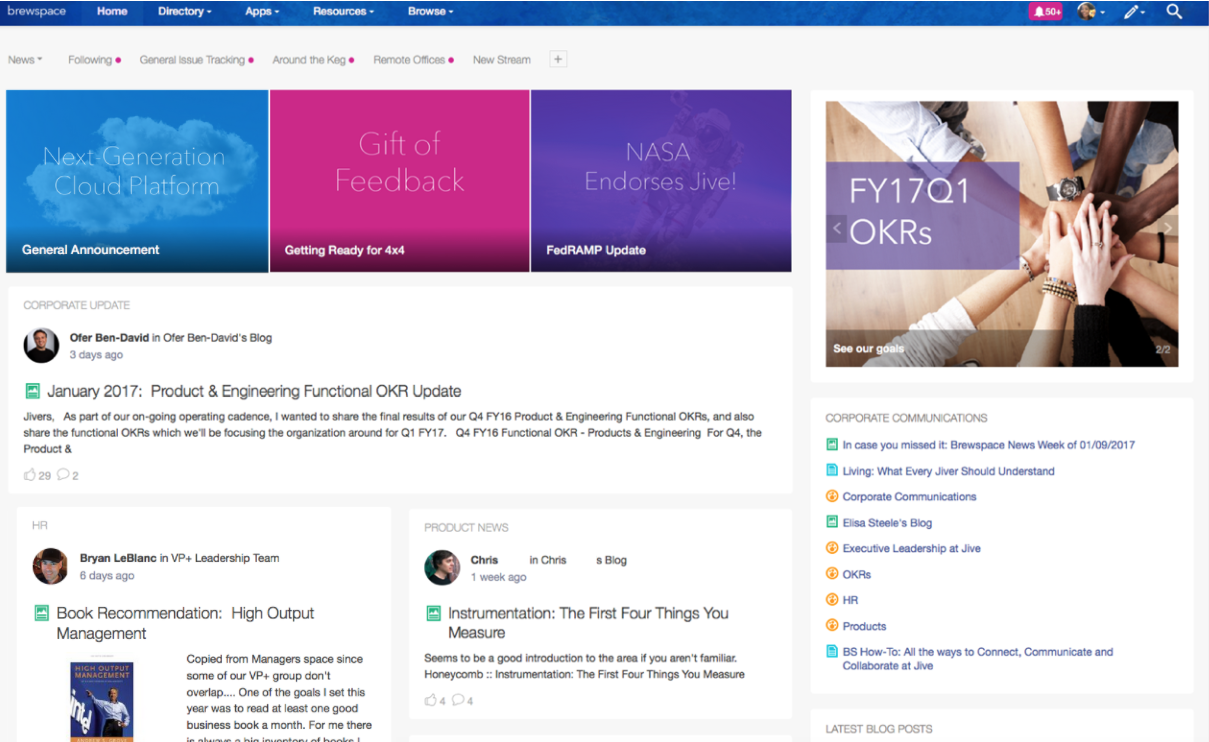Screen dimensions: 1209x742
Task: Open the notifications bell showing 50+
Action: [1045, 12]
